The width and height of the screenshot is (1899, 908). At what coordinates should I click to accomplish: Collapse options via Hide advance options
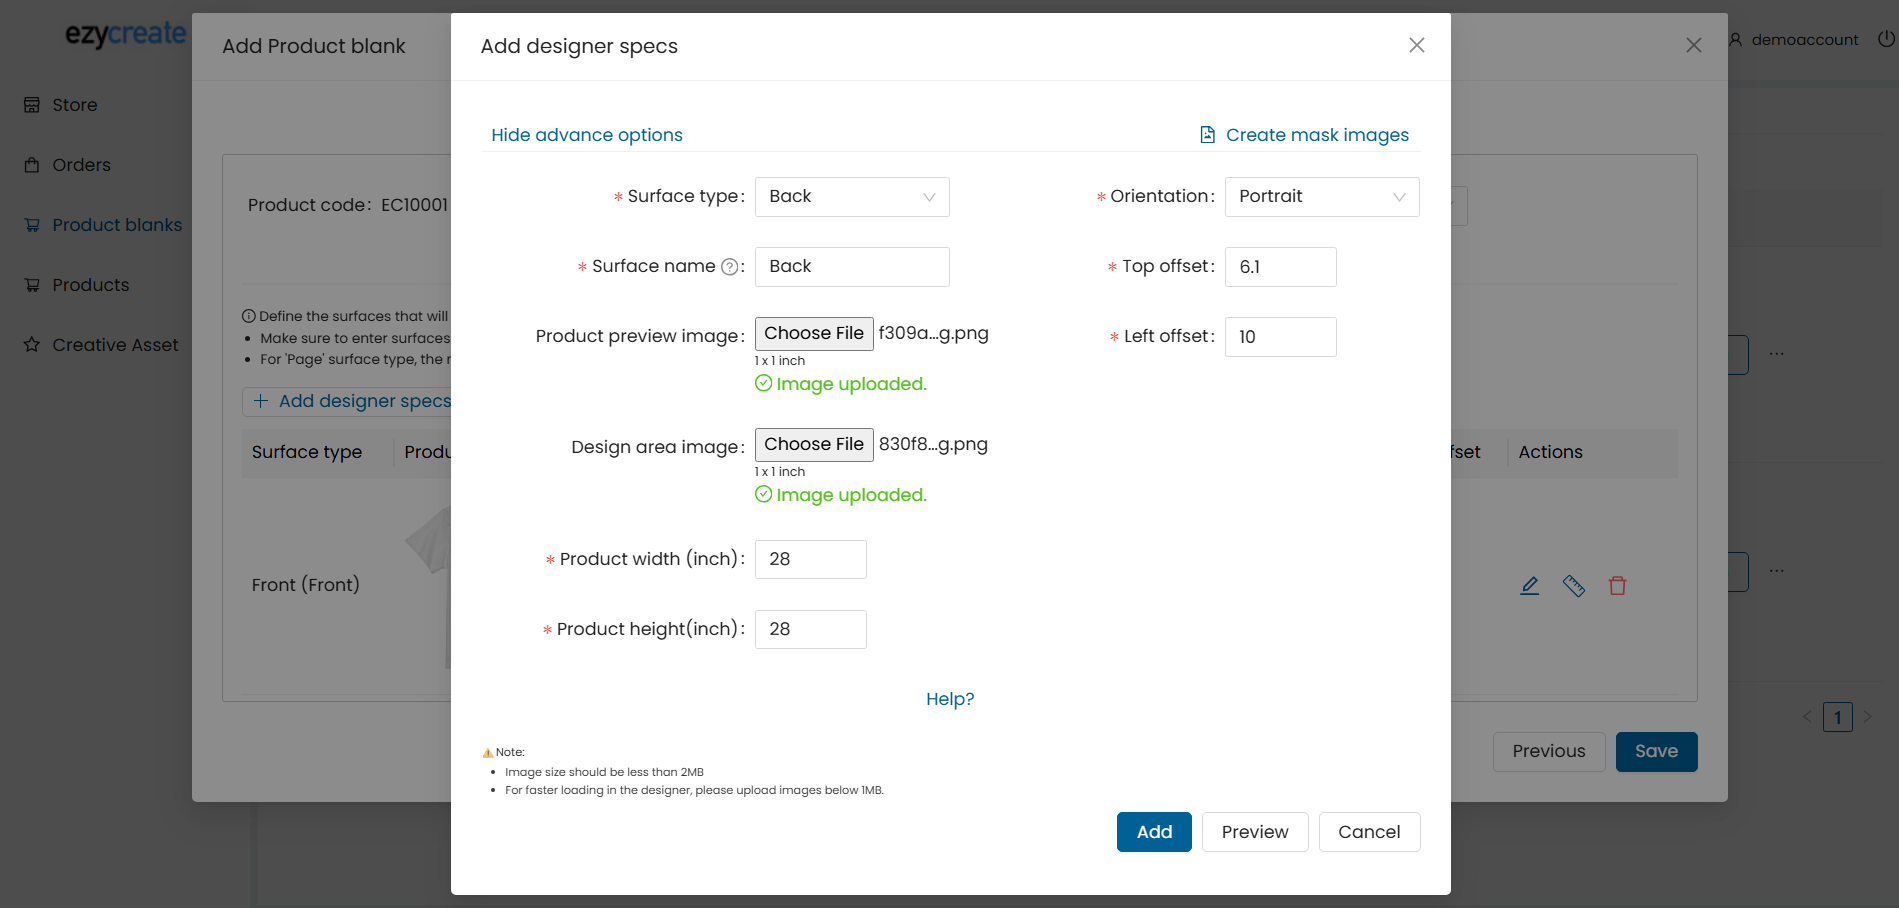(x=587, y=135)
